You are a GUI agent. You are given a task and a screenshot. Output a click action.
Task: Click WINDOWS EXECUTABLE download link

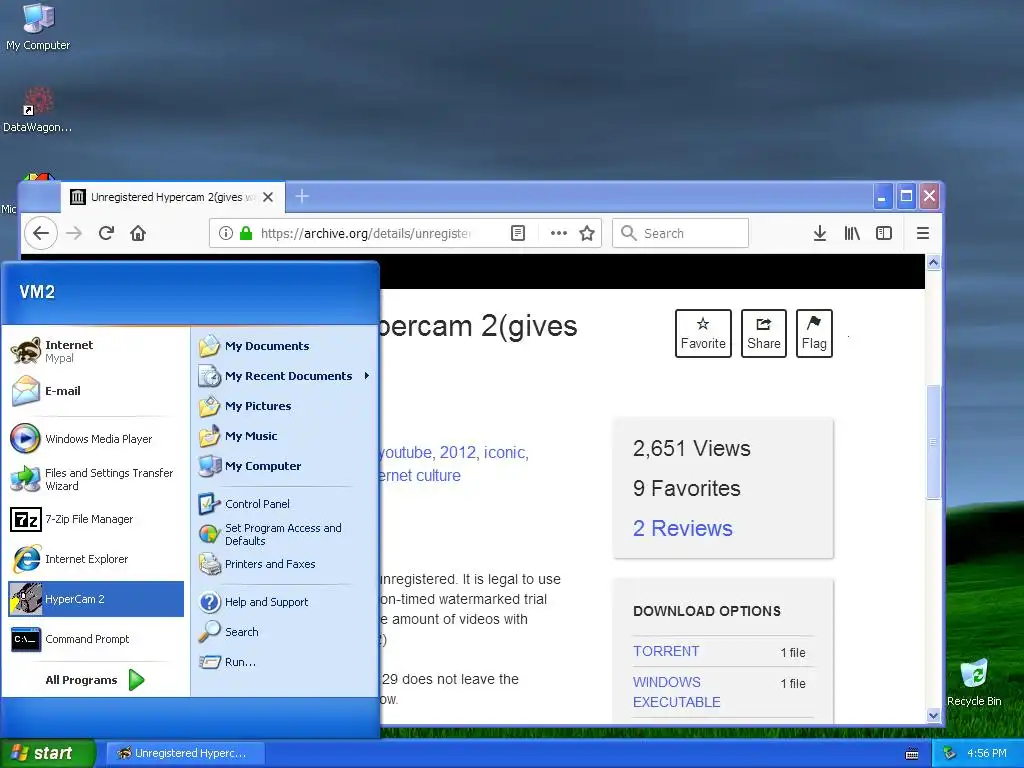[x=677, y=692]
